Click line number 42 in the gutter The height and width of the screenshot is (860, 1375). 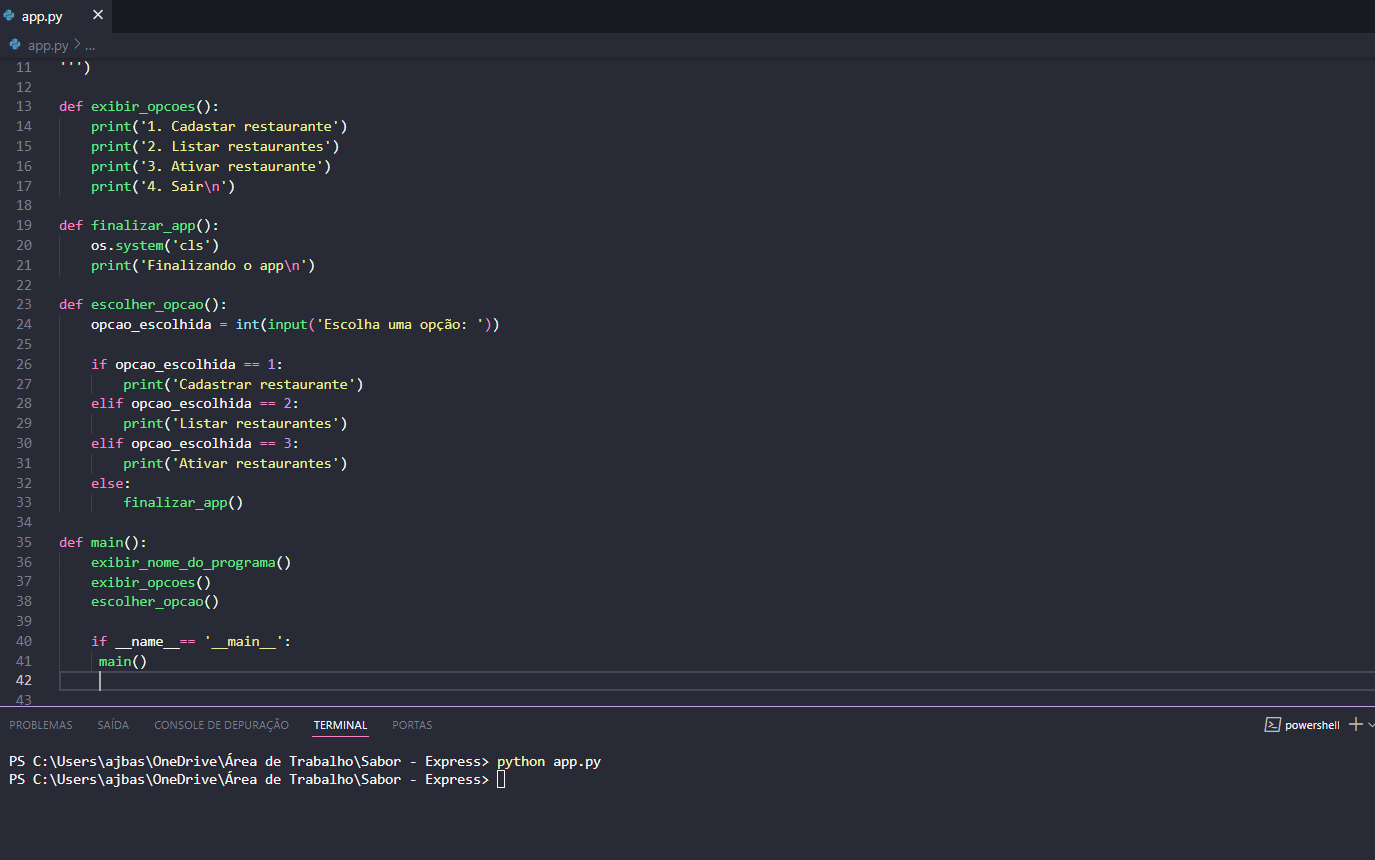(x=24, y=681)
